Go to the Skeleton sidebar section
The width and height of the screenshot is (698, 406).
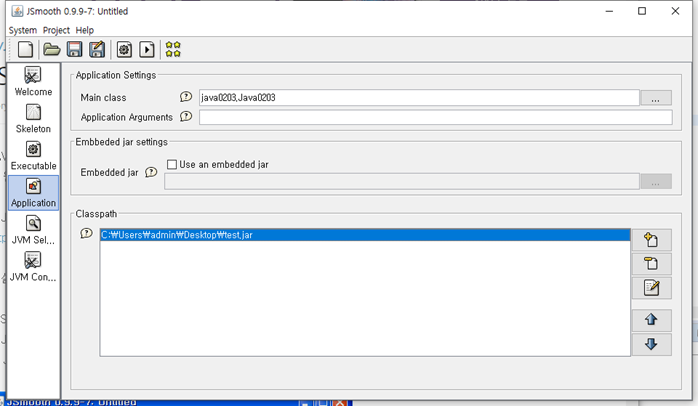click(33, 119)
